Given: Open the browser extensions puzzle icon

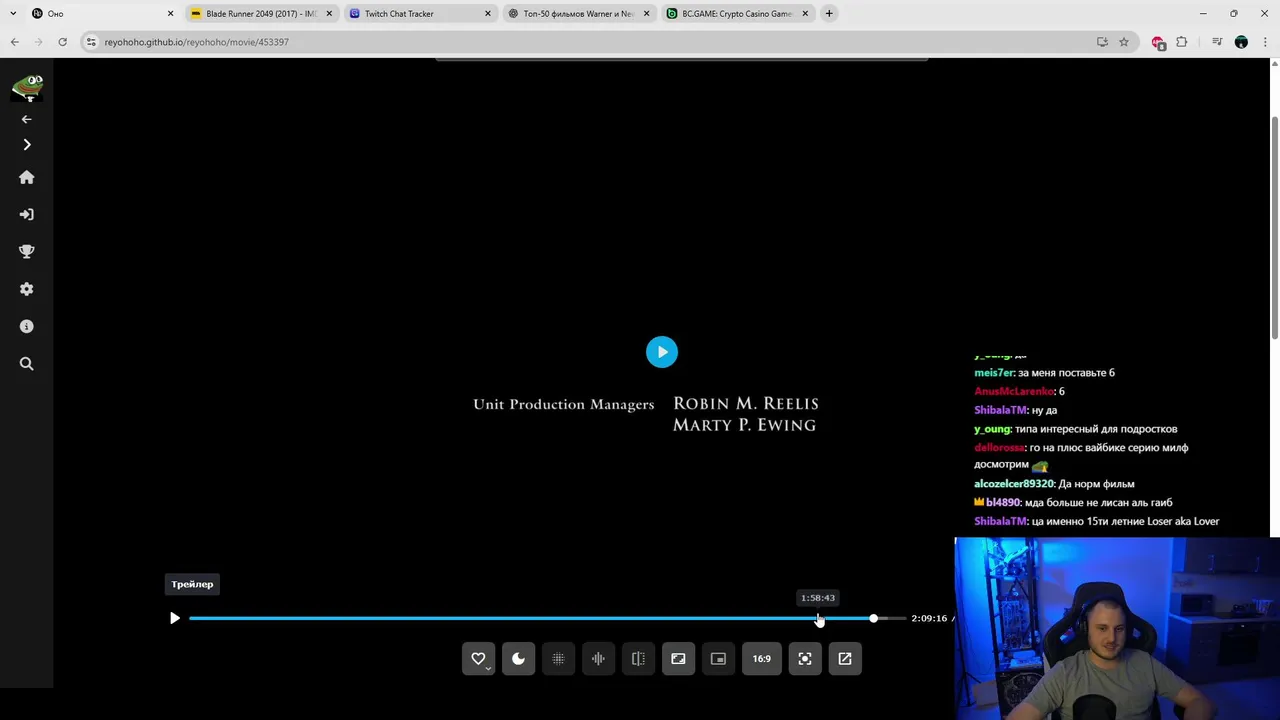Looking at the screenshot, I should point(1182,42).
